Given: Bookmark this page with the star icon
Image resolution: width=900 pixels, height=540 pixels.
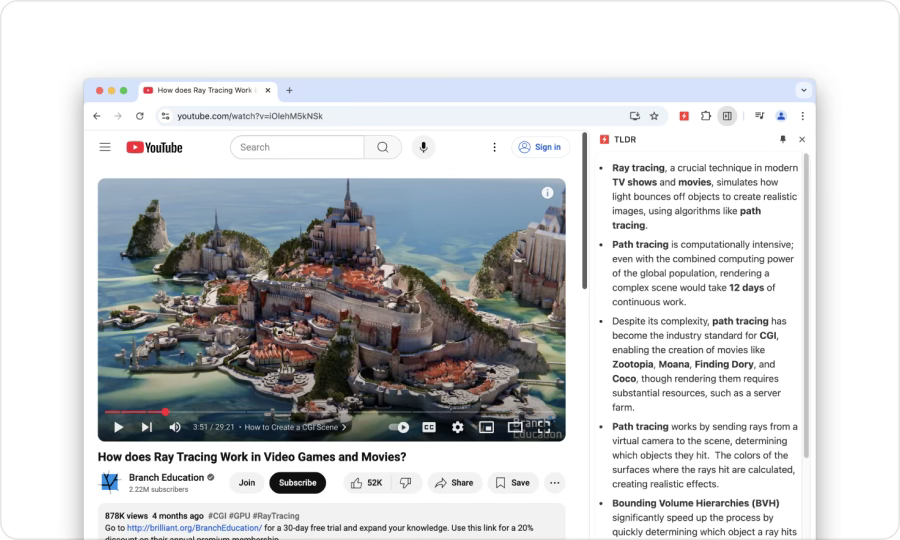Looking at the screenshot, I should [654, 116].
